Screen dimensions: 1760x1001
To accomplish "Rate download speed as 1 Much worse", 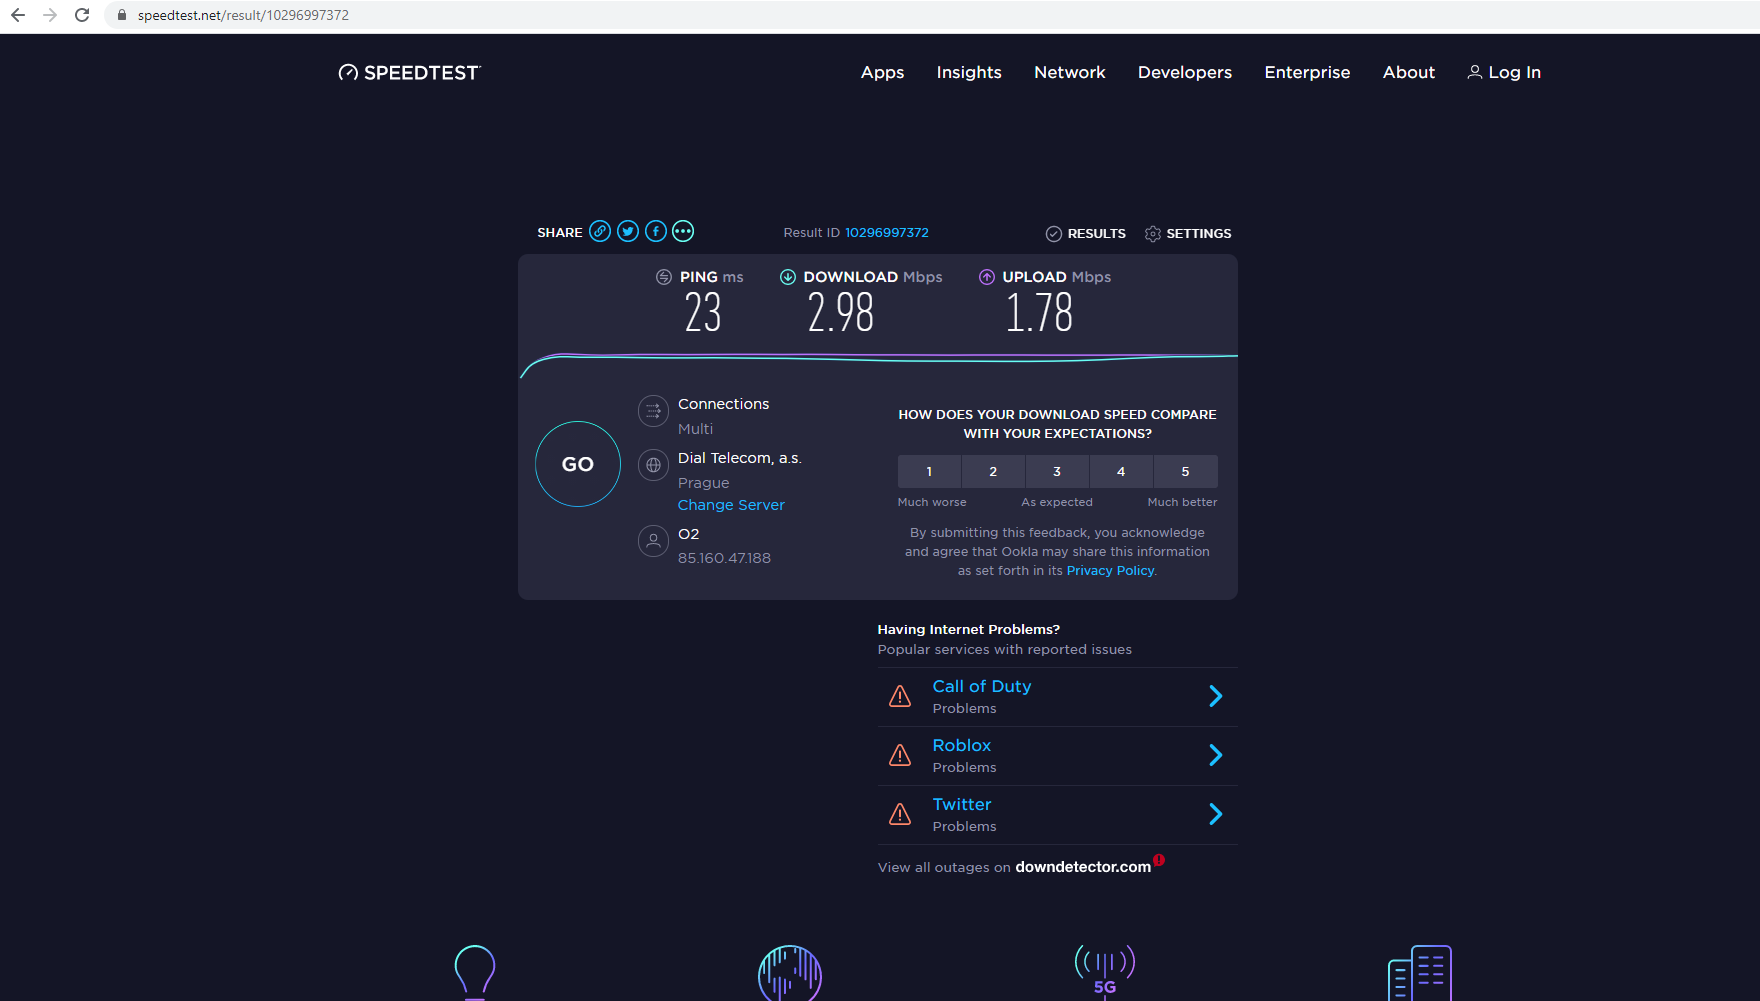I will [929, 471].
